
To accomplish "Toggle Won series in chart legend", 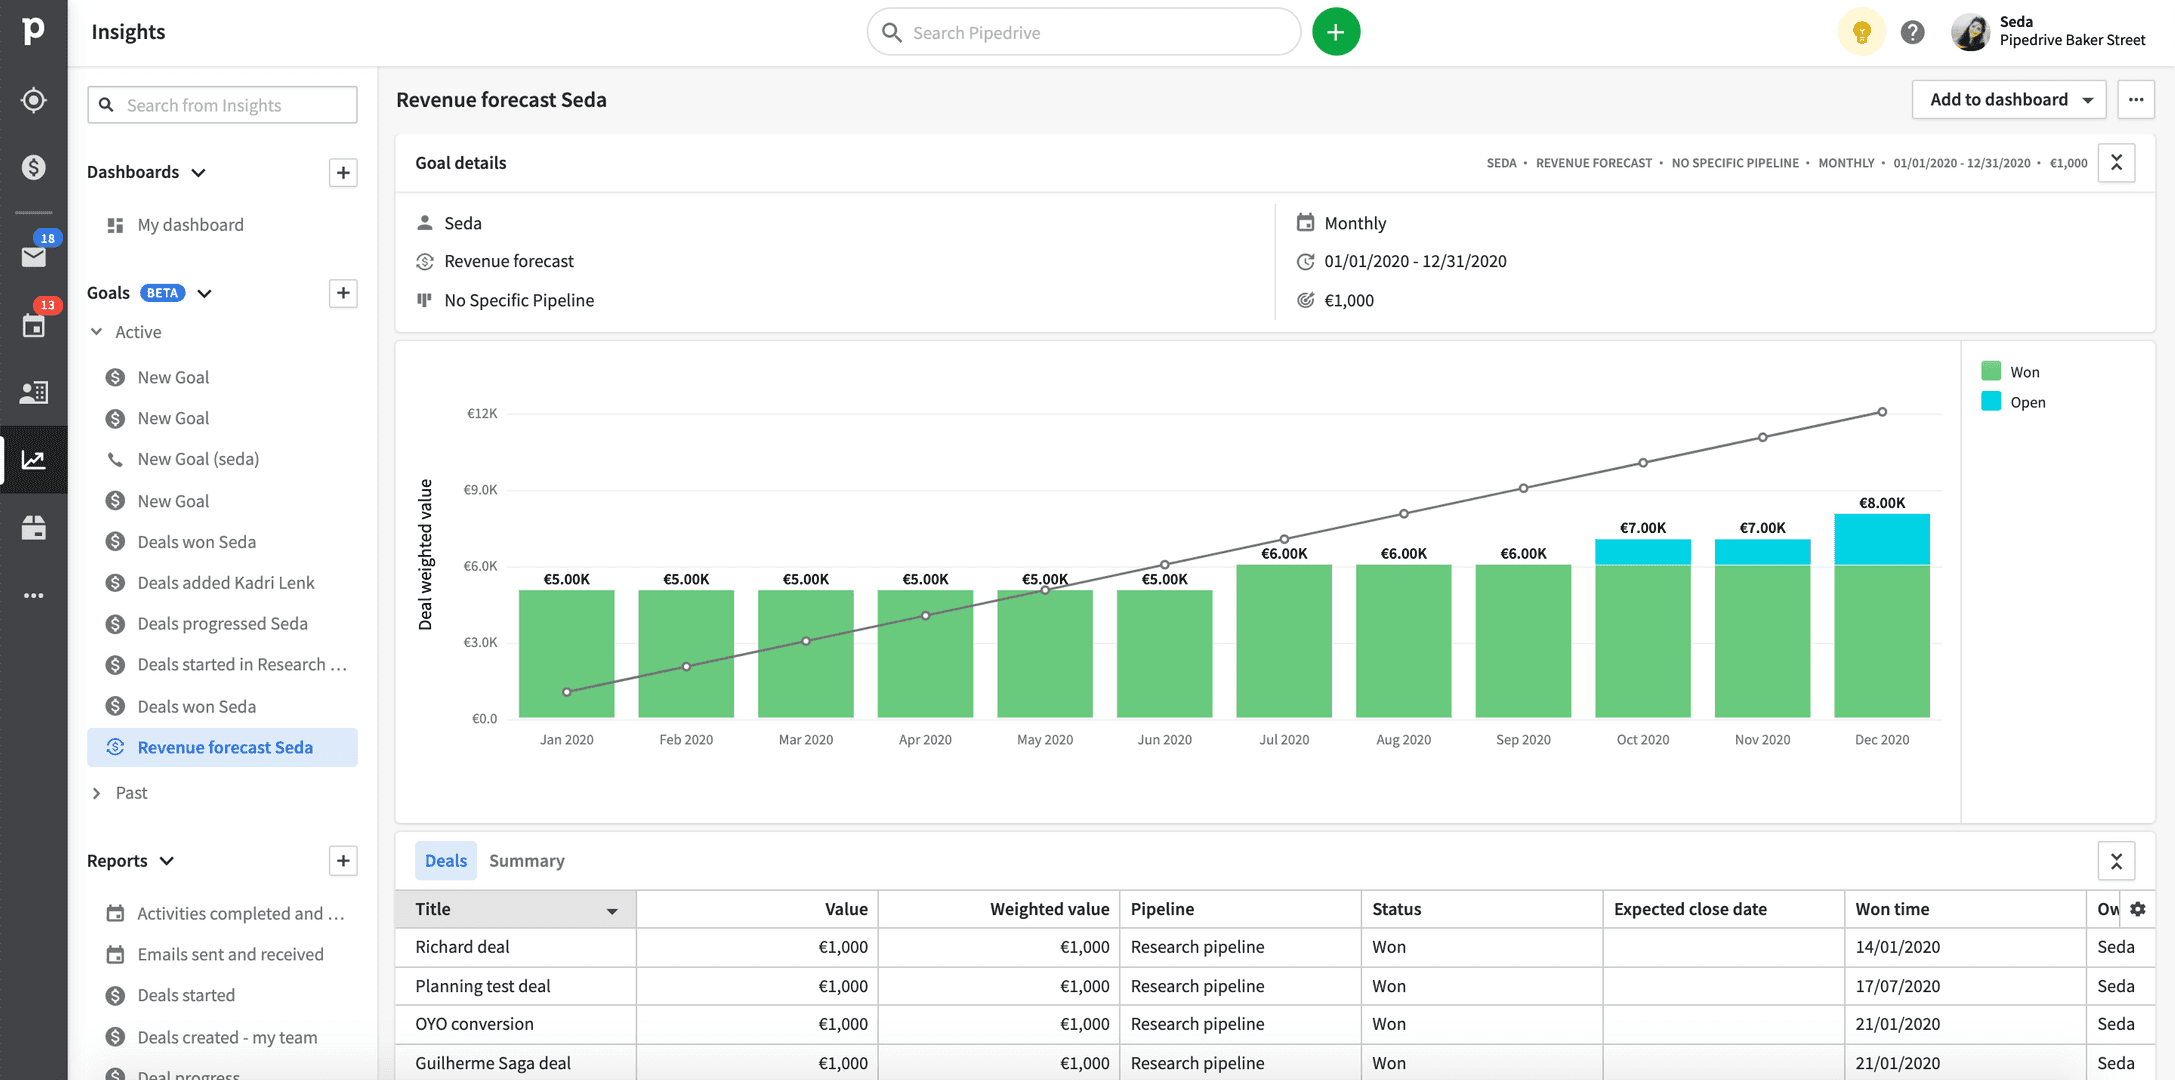I will (2010, 372).
